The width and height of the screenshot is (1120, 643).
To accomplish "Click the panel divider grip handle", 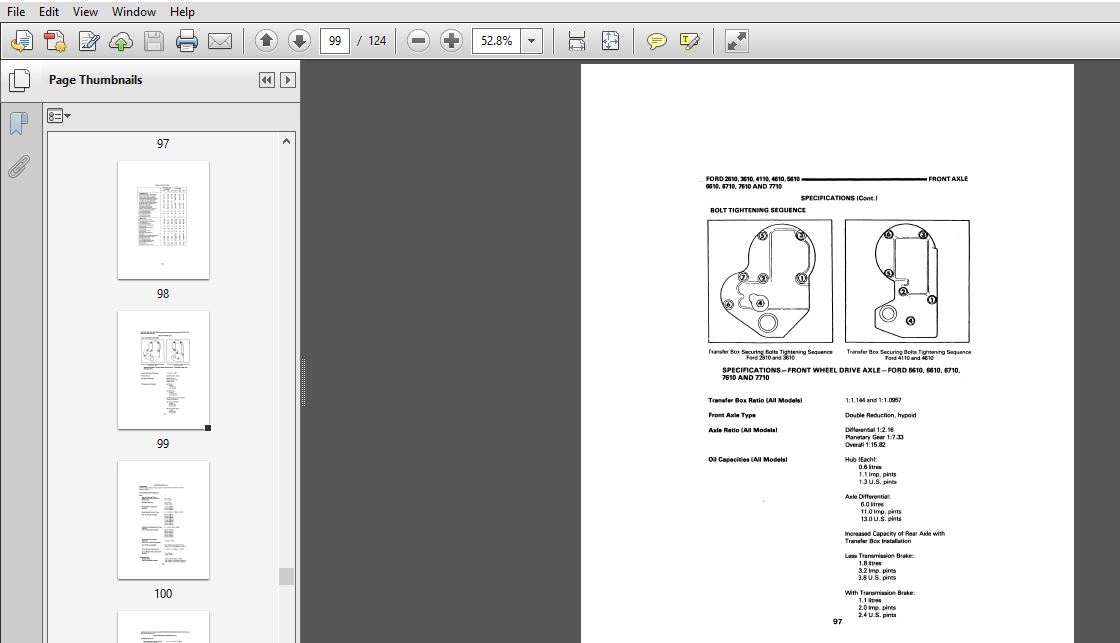I will click(x=303, y=382).
